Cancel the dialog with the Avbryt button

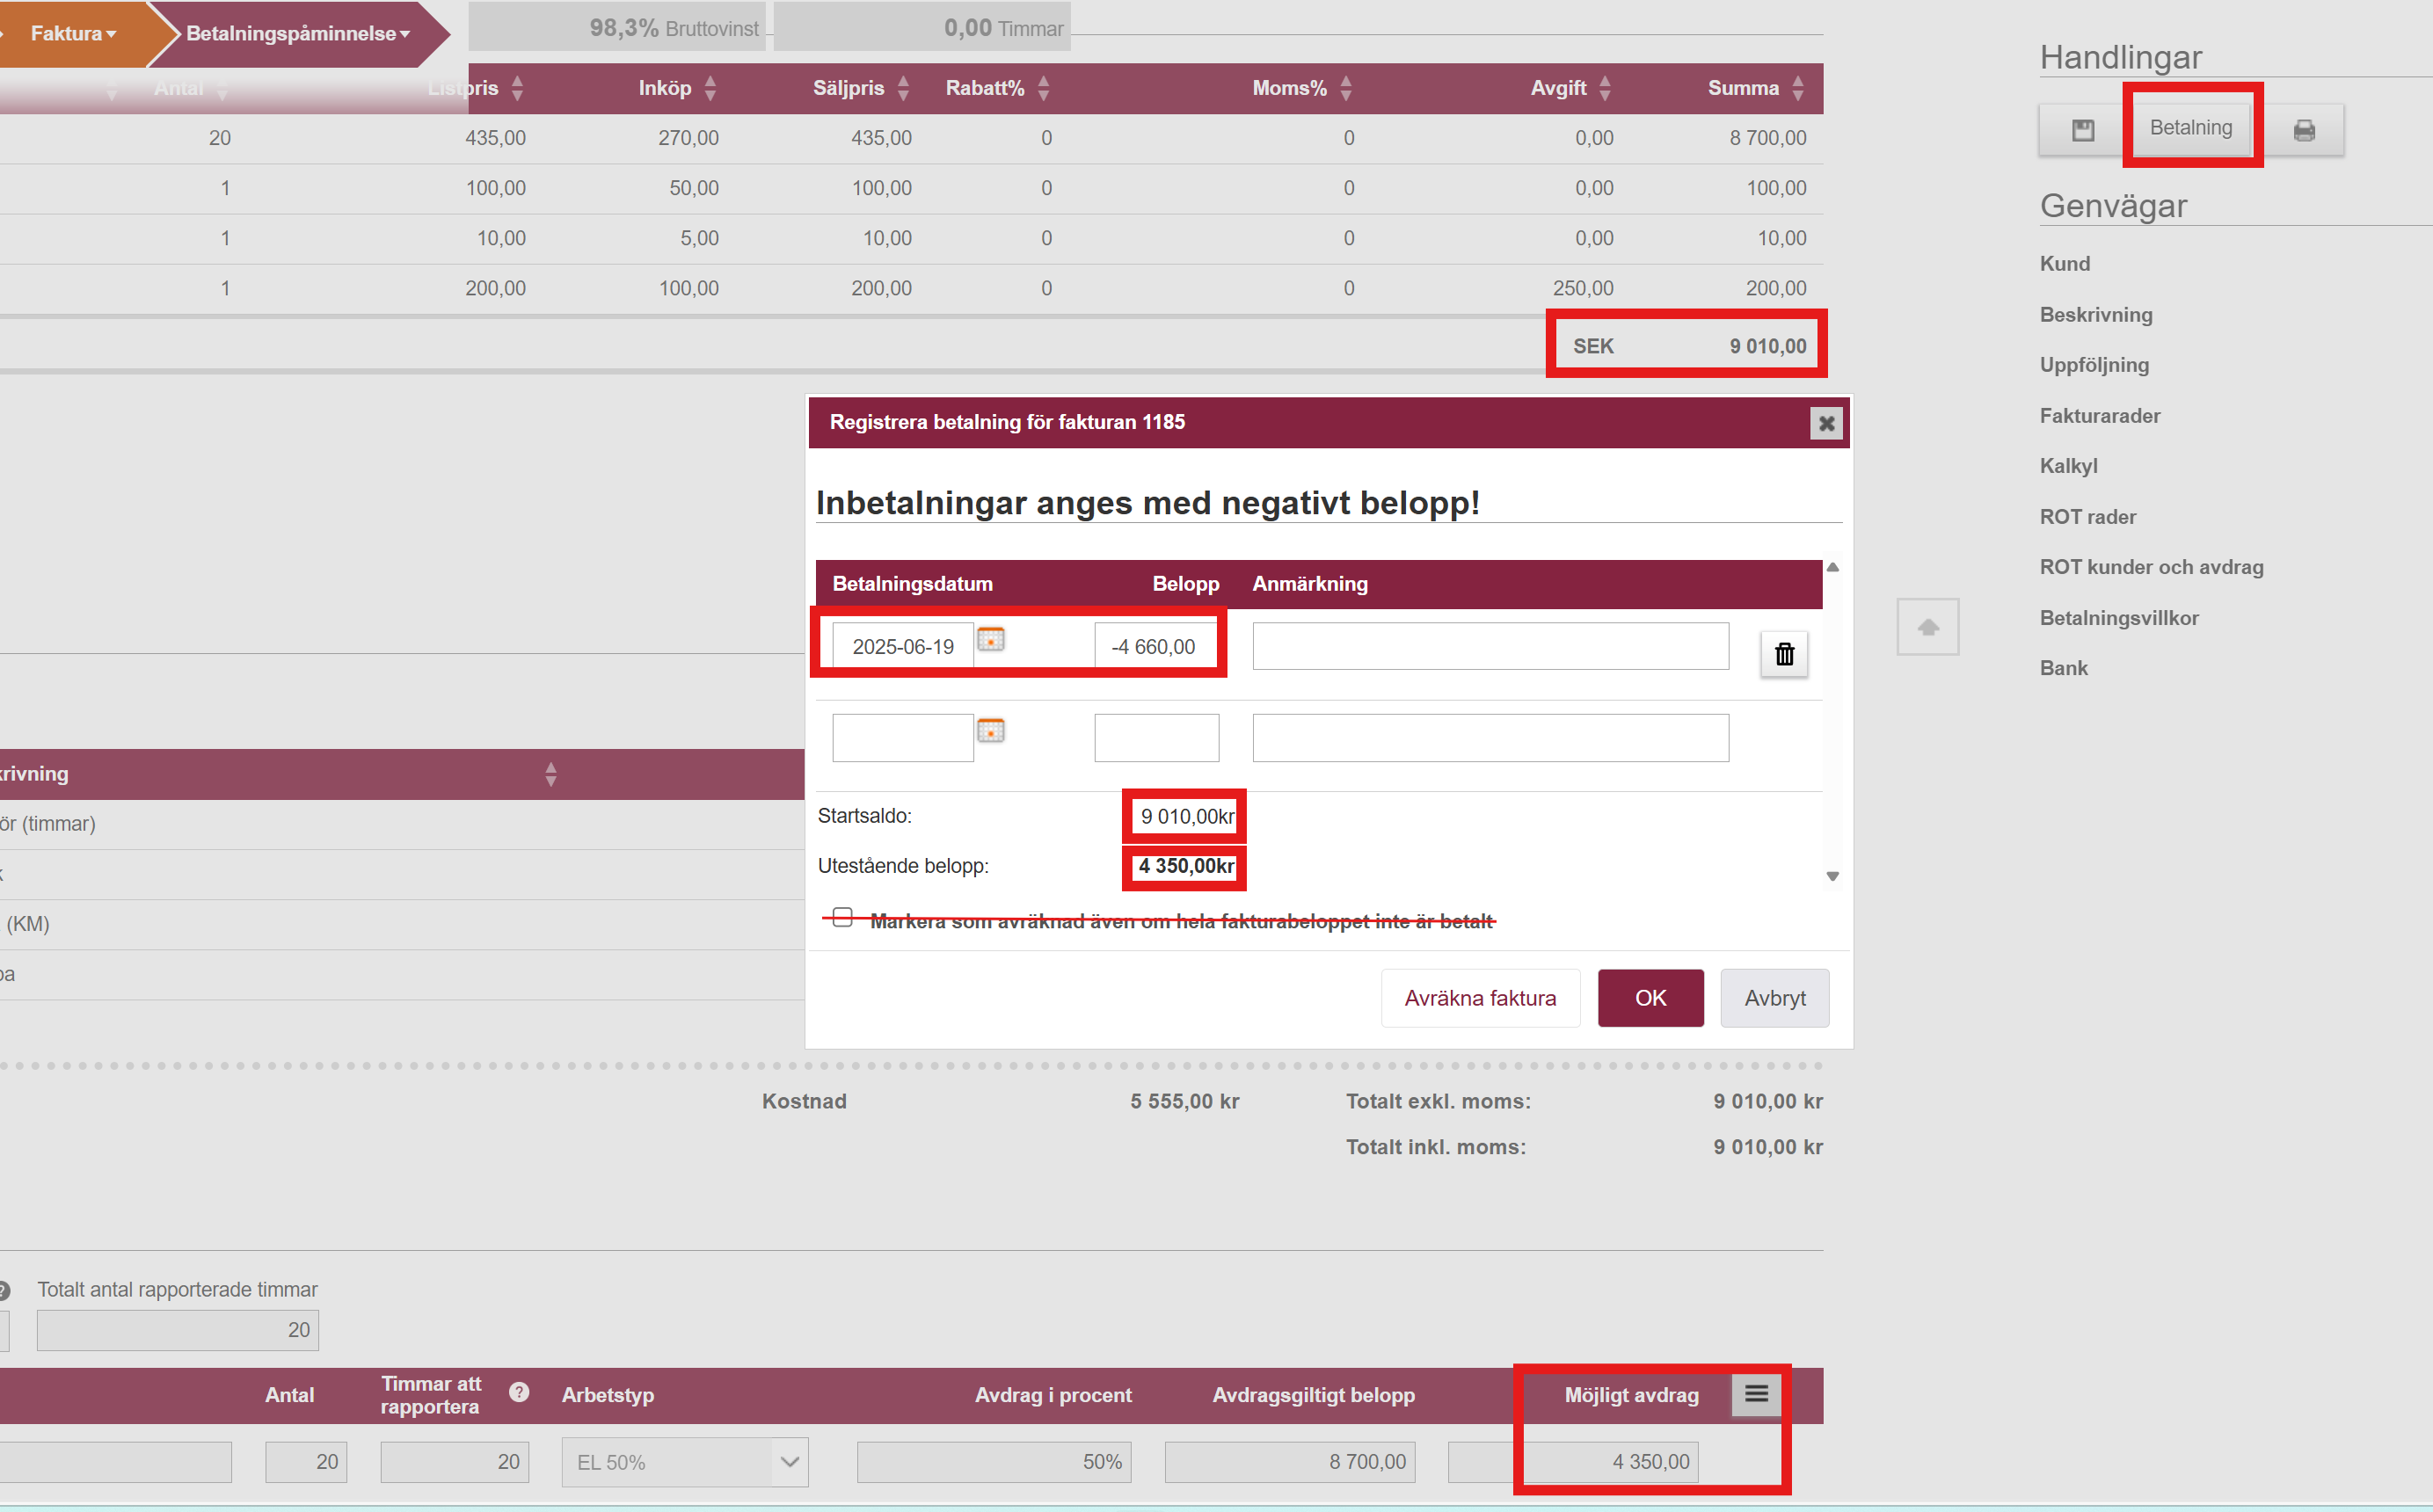click(1775, 998)
